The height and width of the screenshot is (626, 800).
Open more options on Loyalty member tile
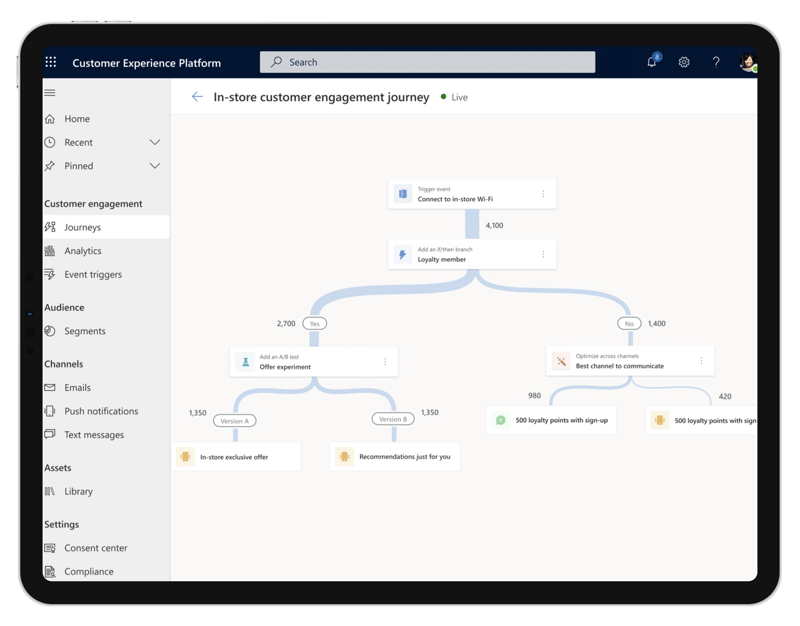tap(543, 254)
